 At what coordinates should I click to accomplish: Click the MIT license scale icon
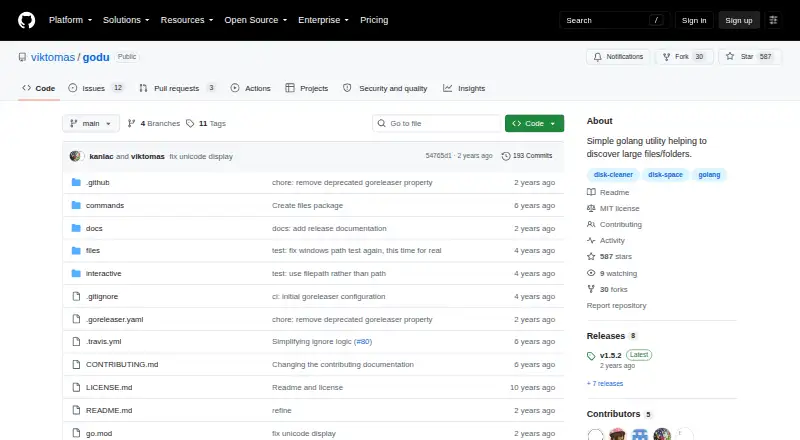(x=591, y=208)
